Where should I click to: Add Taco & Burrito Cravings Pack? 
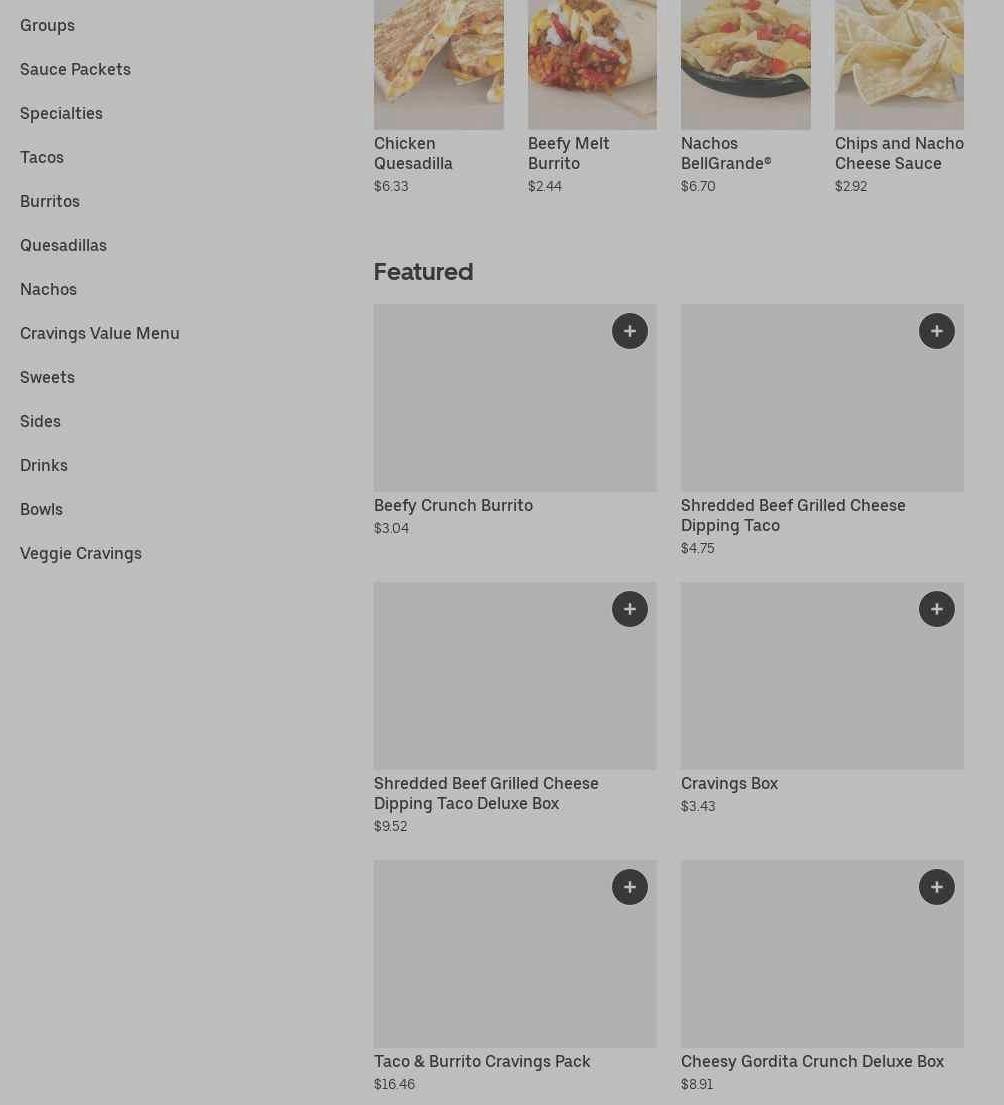(x=629, y=887)
